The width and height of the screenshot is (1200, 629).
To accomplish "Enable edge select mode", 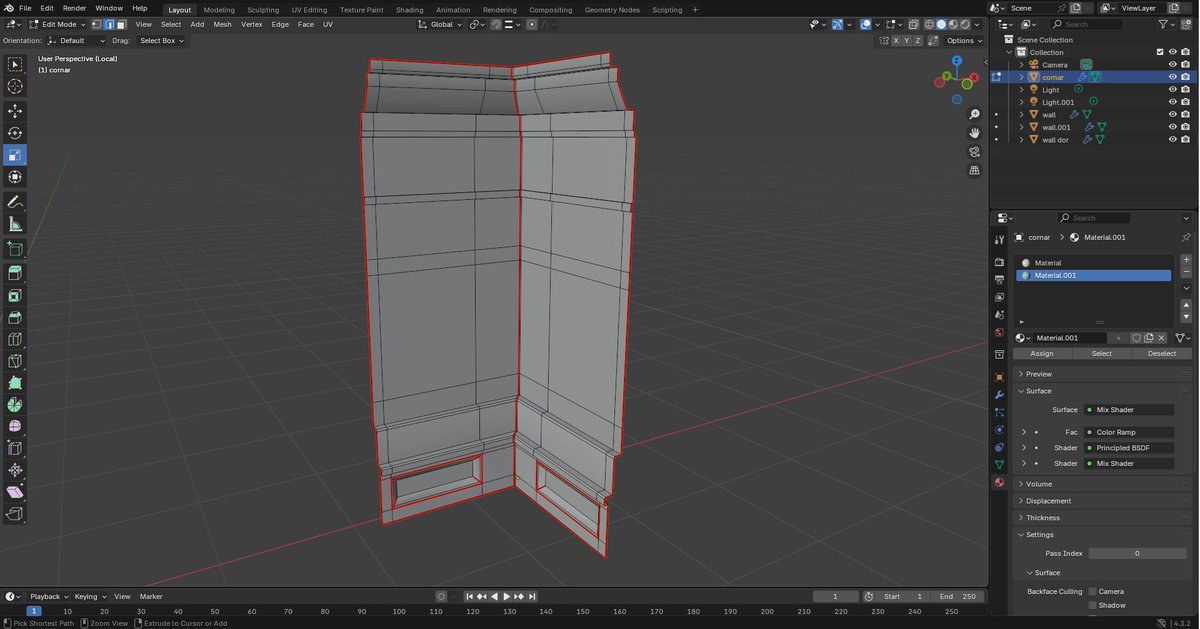I will tap(109, 24).
